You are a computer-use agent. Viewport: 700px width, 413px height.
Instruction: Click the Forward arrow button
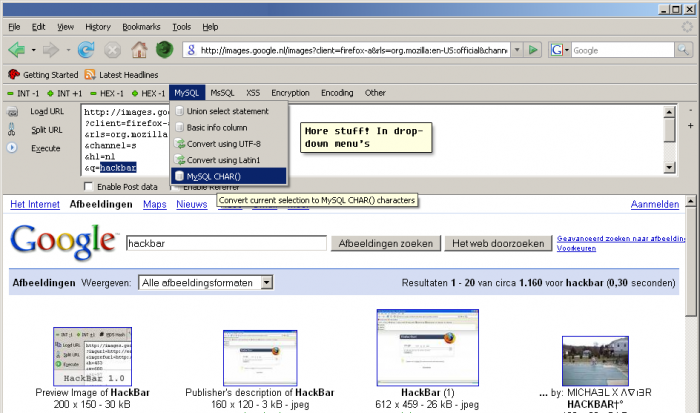(x=50, y=50)
